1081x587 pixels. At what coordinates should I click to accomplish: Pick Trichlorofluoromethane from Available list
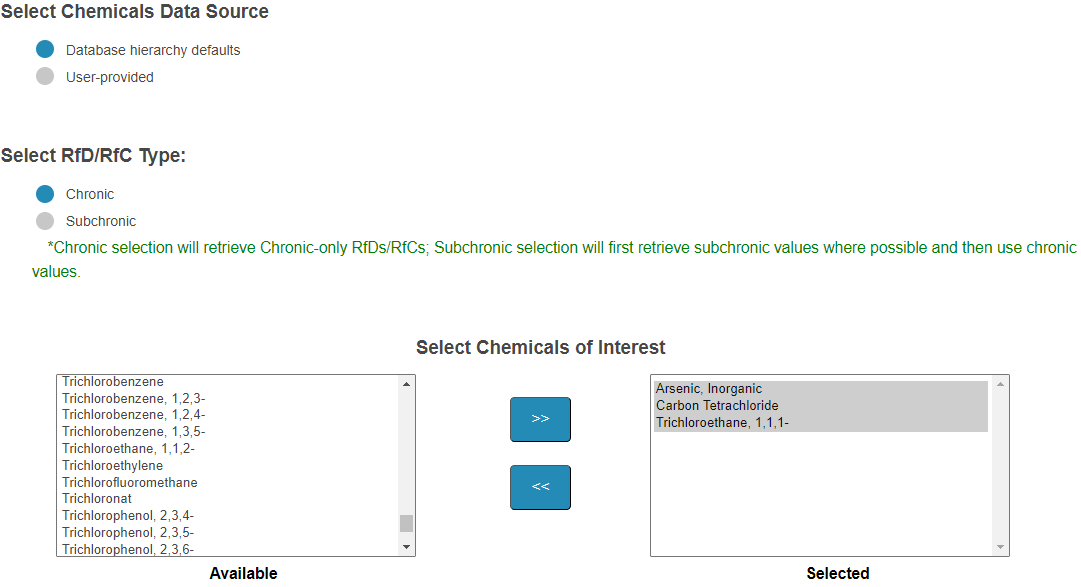[x=129, y=482]
